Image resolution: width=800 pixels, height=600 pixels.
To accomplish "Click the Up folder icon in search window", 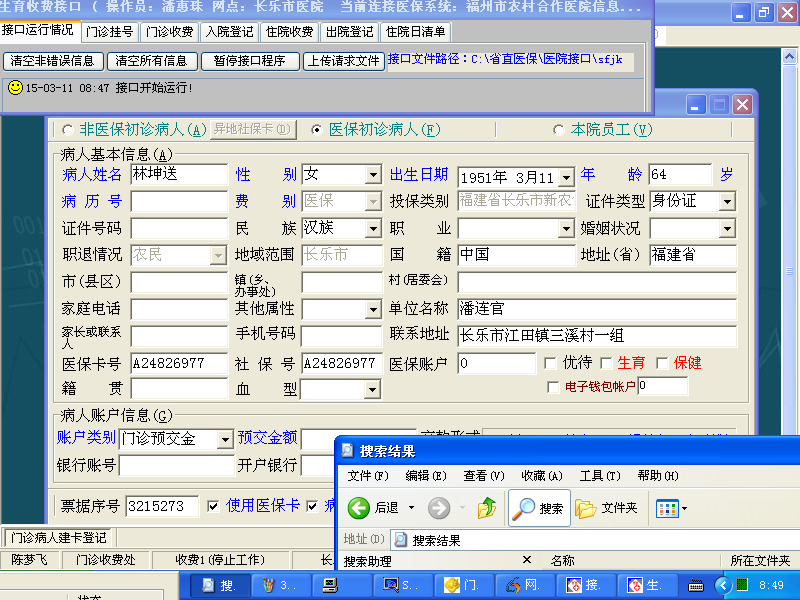I will 487,508.
